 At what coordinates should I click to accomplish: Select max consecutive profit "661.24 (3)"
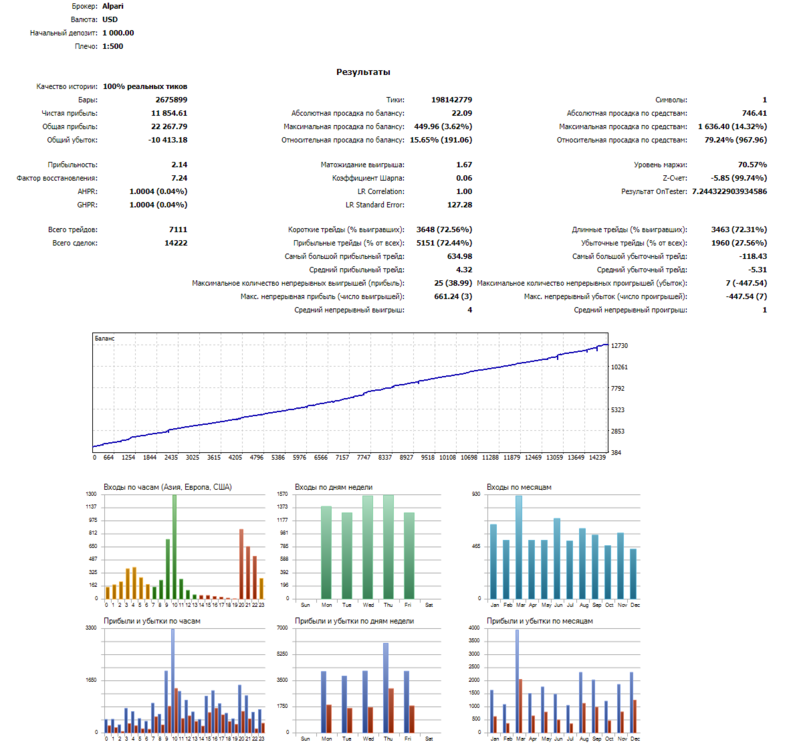(x=453, y=296)
